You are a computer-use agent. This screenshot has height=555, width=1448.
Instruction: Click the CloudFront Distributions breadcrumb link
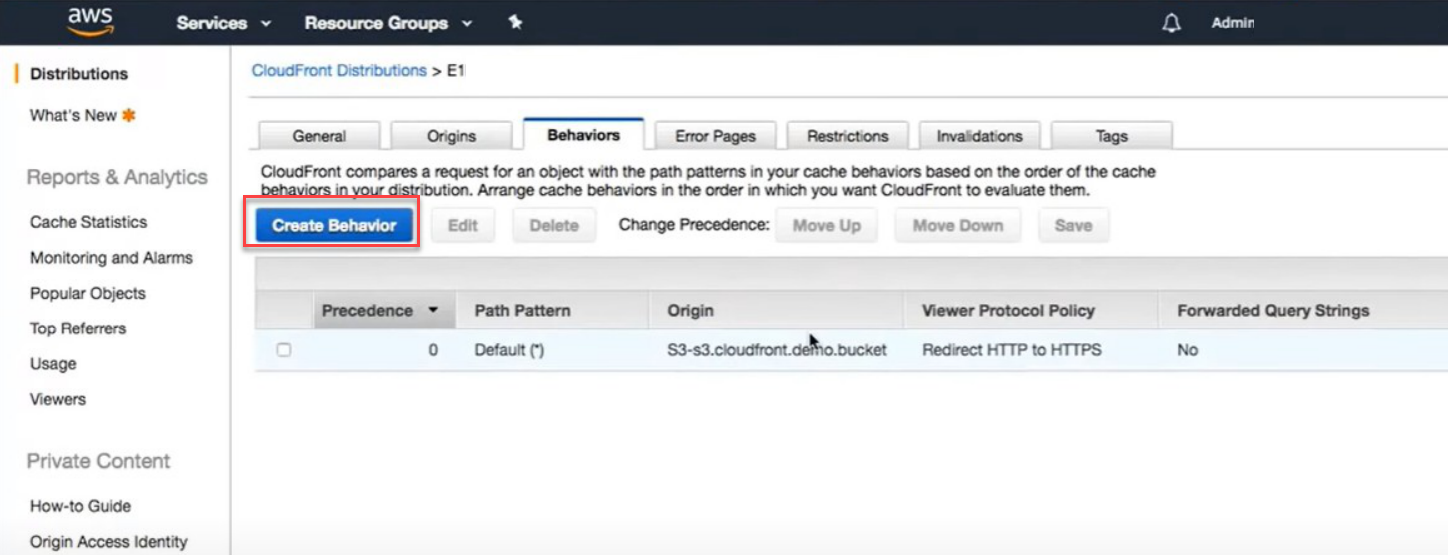[339, 71]
